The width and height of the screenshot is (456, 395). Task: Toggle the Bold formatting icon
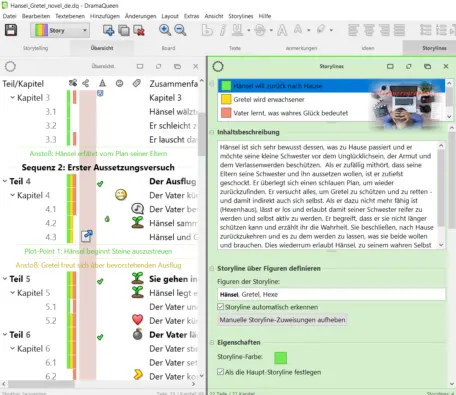pos(207,30)
